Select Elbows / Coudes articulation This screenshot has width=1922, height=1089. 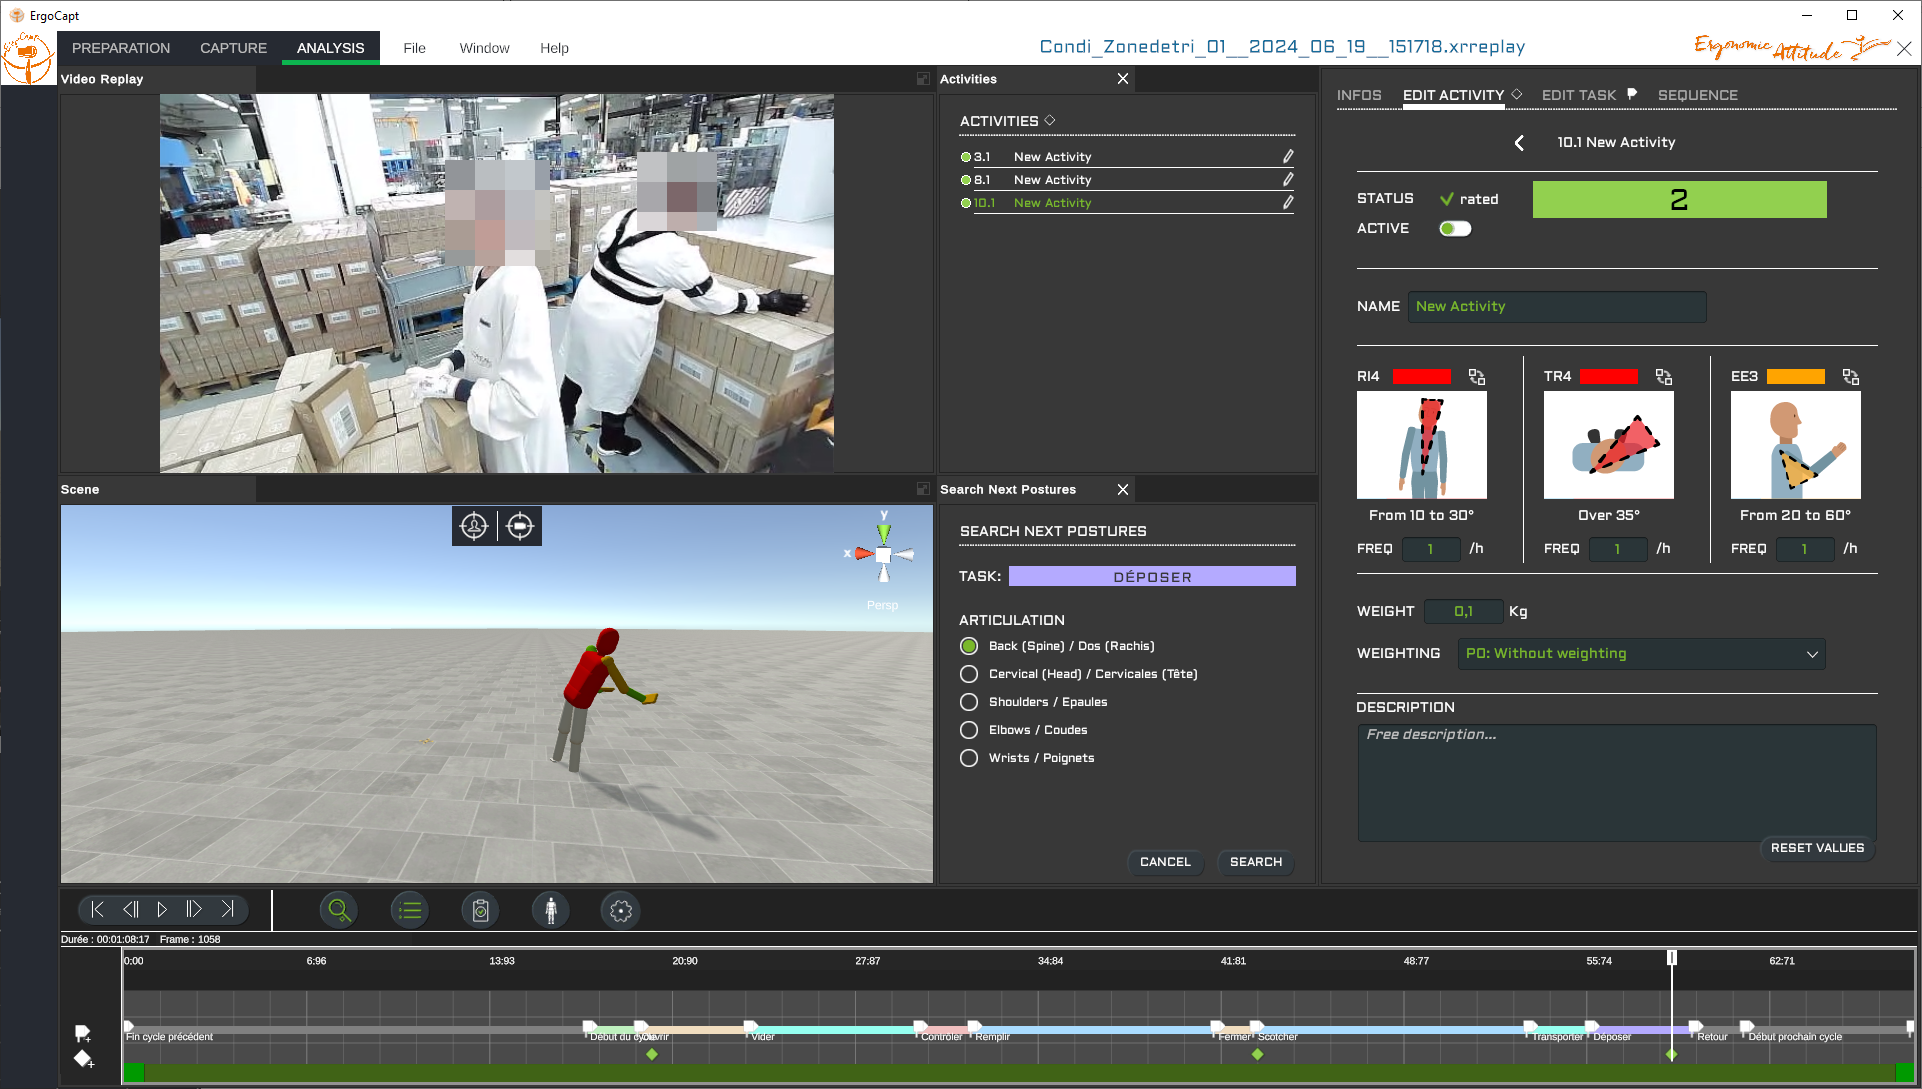click(x=969, y=730)
